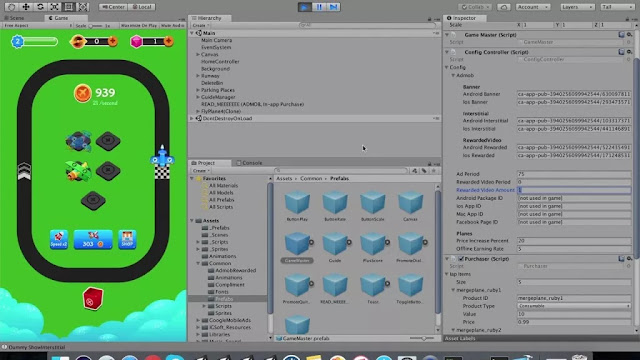
Task: Open the Product Type Consumable dropdown
Action: click(574, 306)
